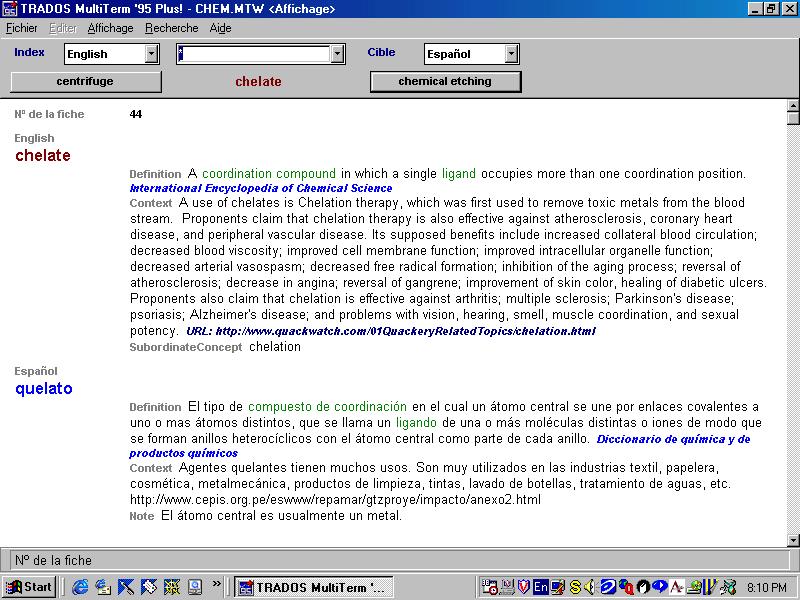Follow the compuesto de coordinación cross-reference
800x600 pixels.
click(328, 407)
